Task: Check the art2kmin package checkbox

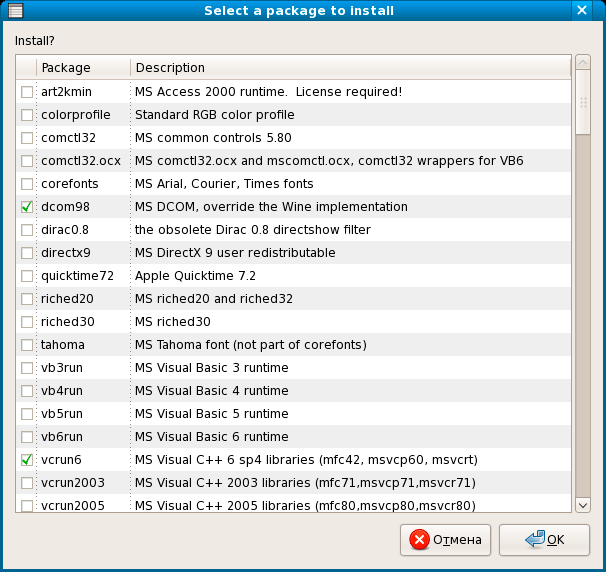Action: pos(27,92)
